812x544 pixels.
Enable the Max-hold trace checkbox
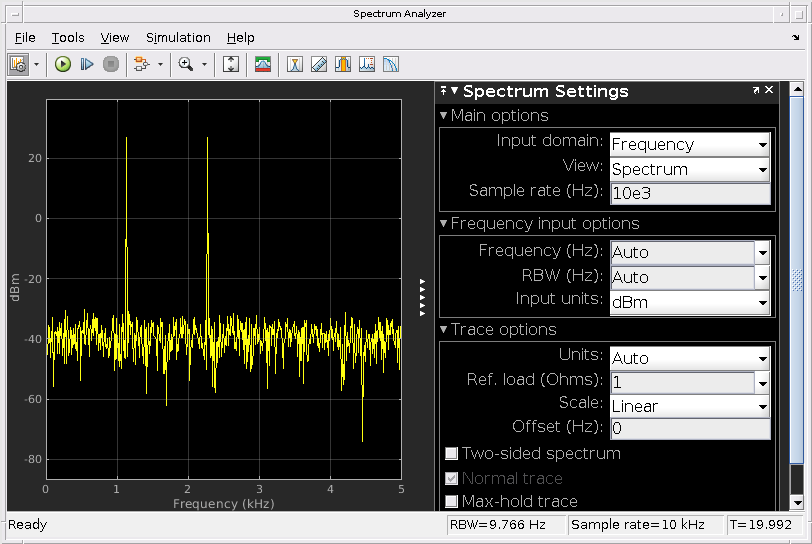pos(452,501)
